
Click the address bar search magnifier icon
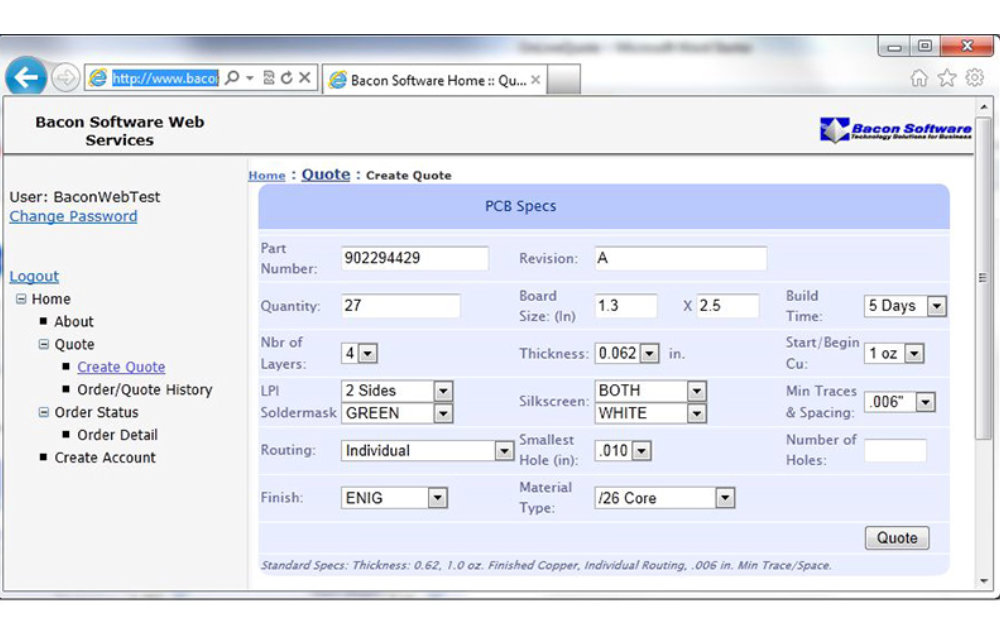coord(232,78)
